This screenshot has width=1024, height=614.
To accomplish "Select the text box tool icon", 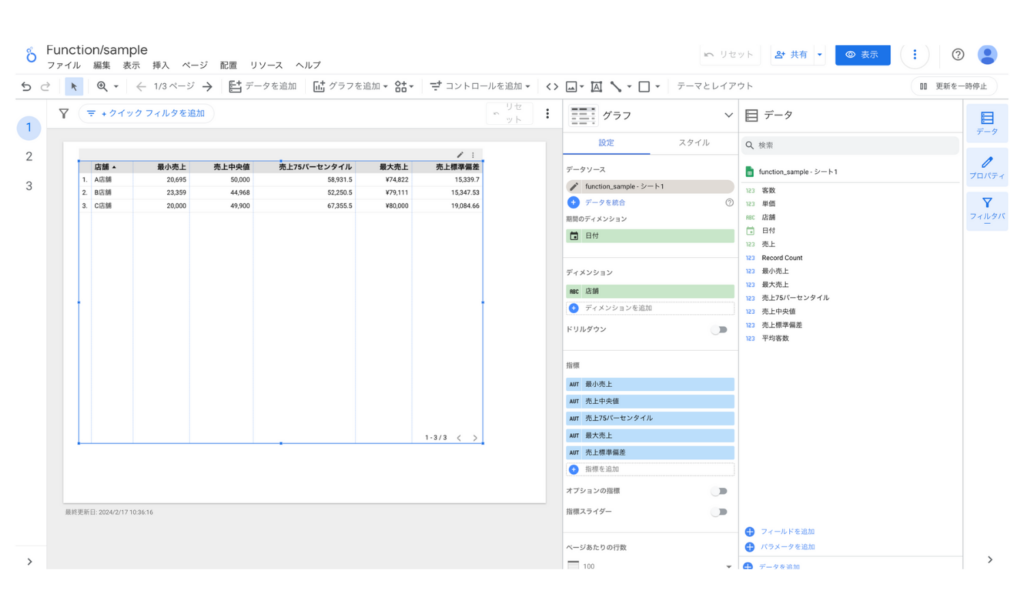I will coord(596,87).
